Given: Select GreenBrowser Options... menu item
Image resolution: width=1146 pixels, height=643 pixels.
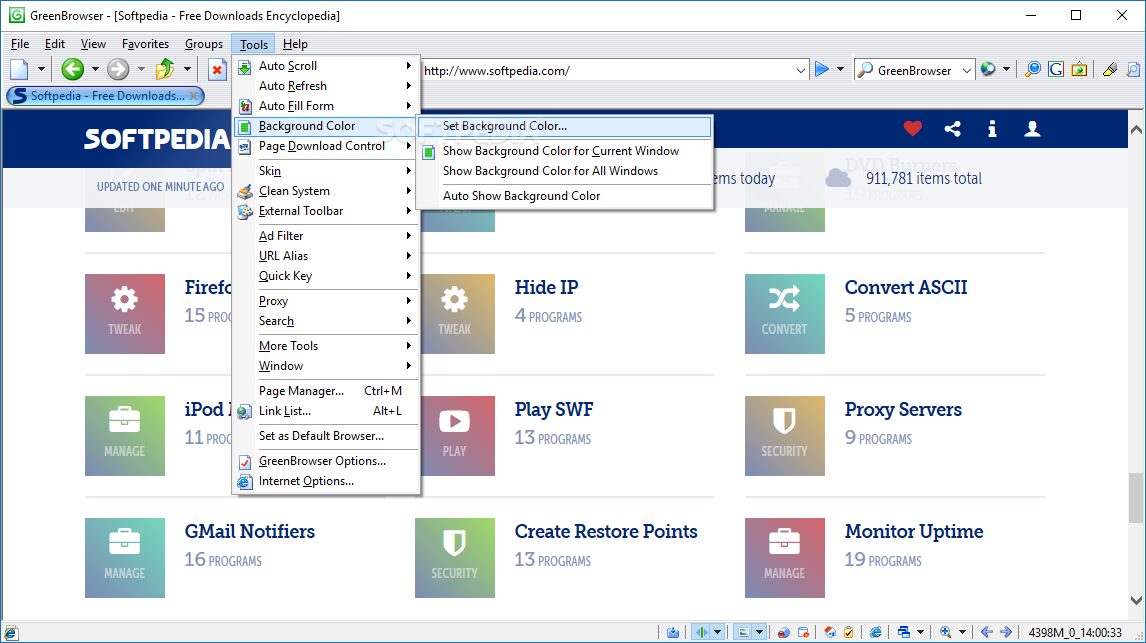Looking at the screenshot, I should click(x=325, y=460).
